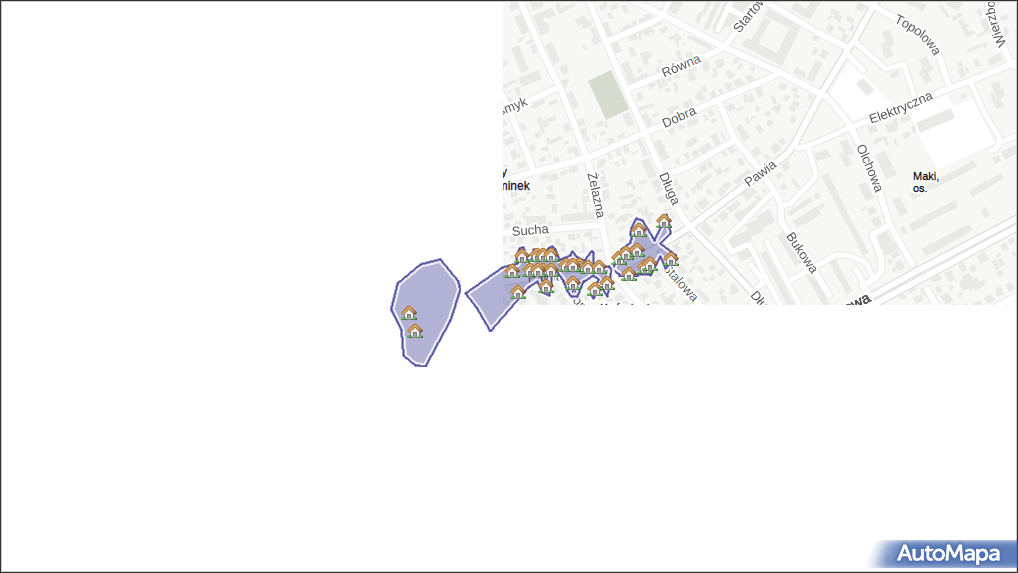Click the upper house marker in the isolated left polygon
Image resolution: width=1018 pixels, height=573 pixels.
point(409,313)
